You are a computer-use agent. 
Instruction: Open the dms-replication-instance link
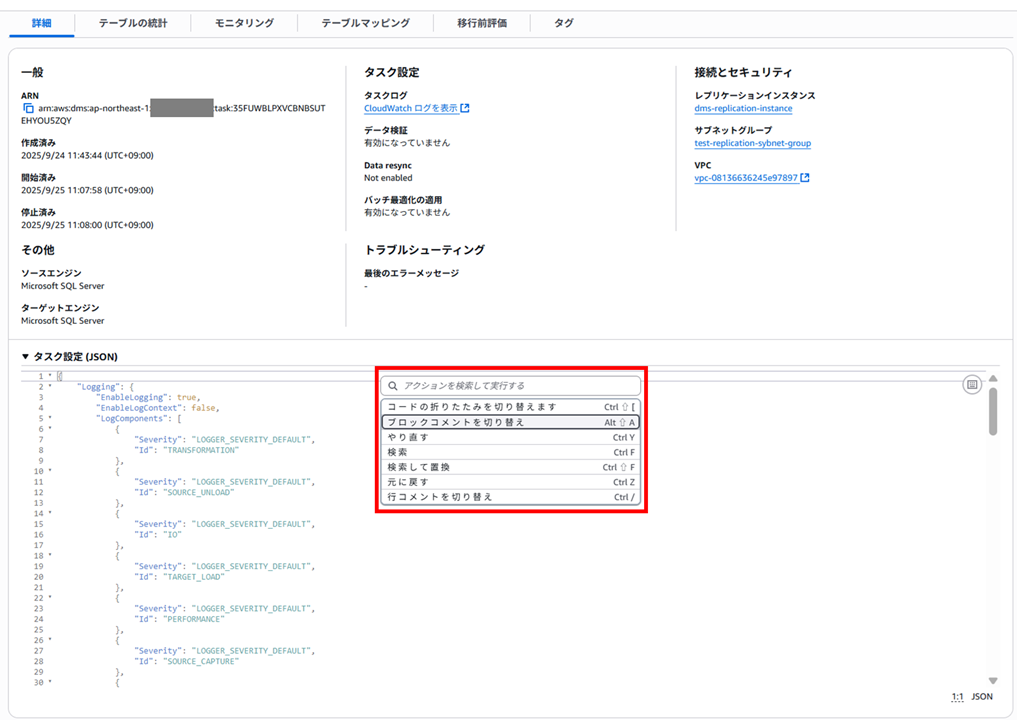(743, 108)
